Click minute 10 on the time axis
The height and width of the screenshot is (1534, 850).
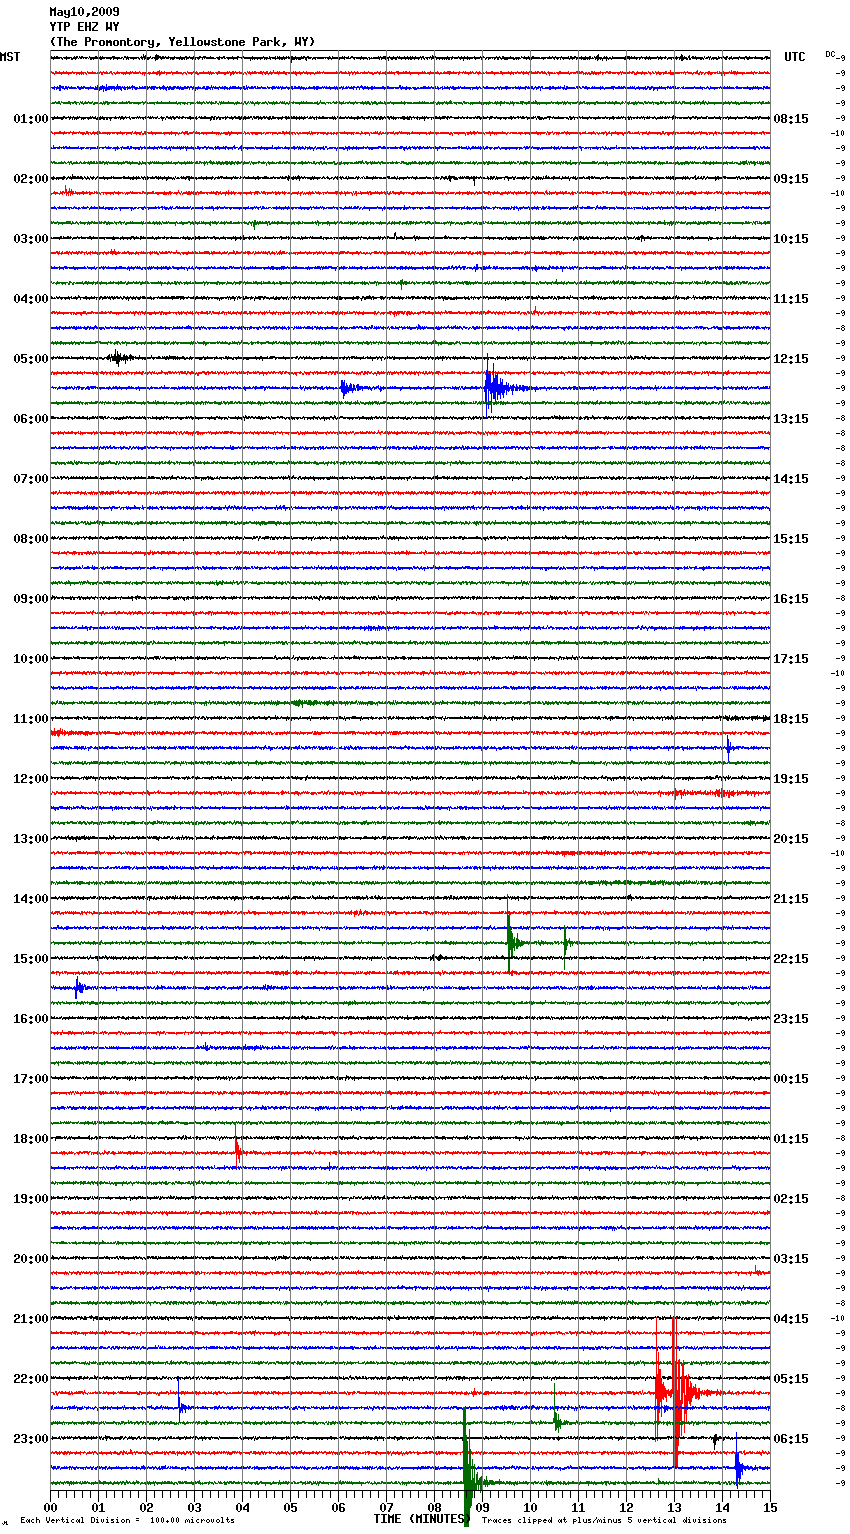point(530,1507)
